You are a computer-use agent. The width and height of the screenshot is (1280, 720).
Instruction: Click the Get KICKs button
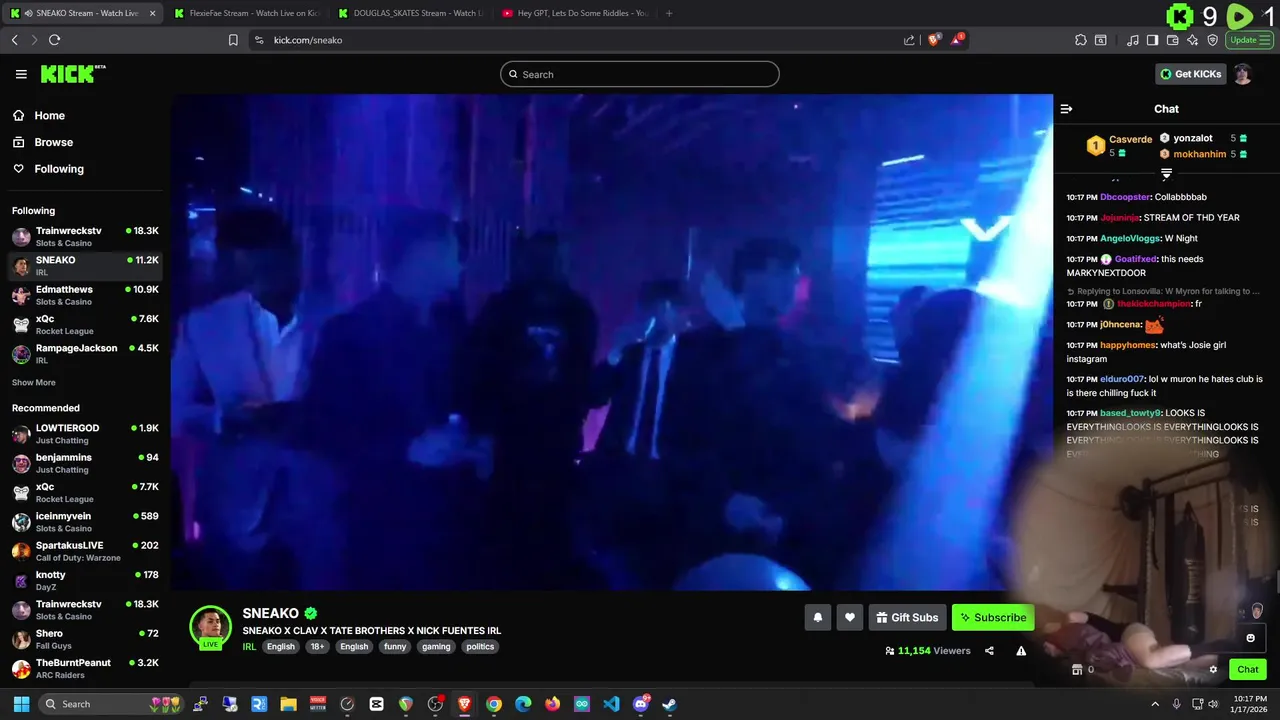point(1190,74)
